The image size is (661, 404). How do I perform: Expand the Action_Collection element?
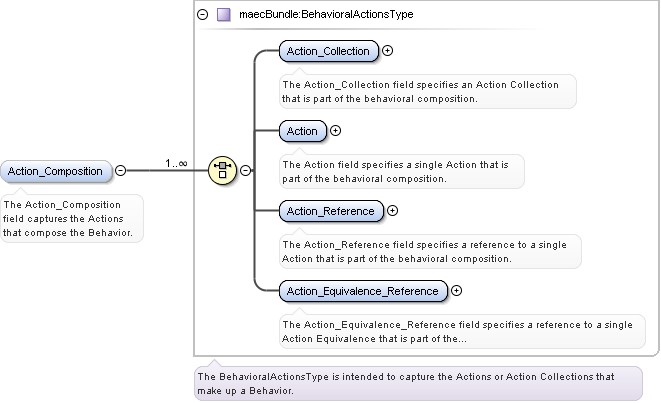pyautogui.click(x=388, y=50)
